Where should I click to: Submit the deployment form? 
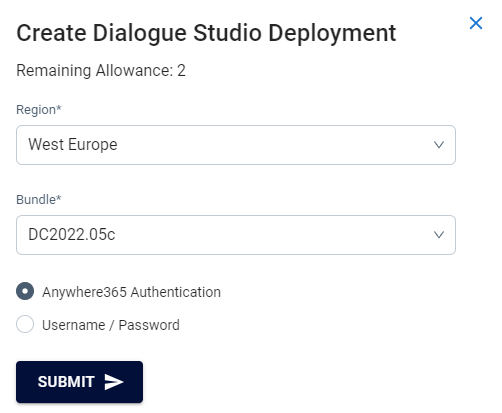point(79,382)
